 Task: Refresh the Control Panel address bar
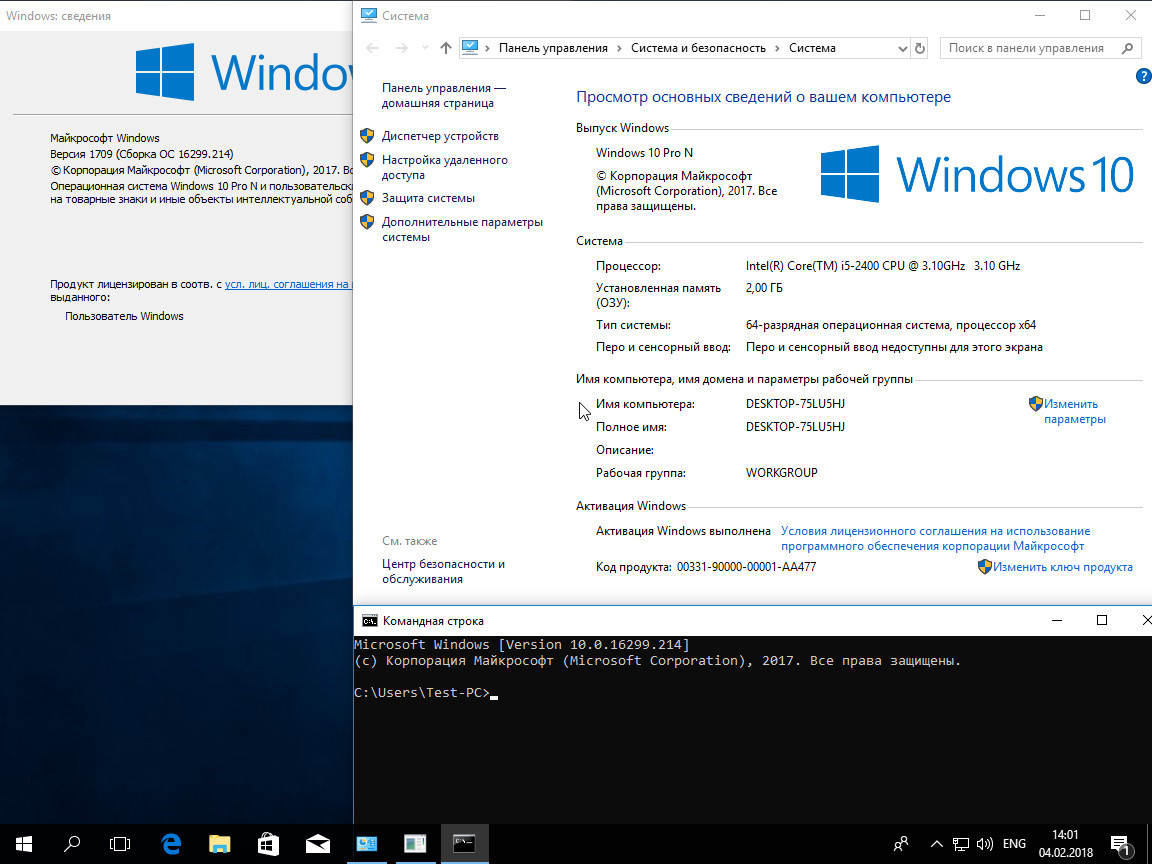coord(920,48)
